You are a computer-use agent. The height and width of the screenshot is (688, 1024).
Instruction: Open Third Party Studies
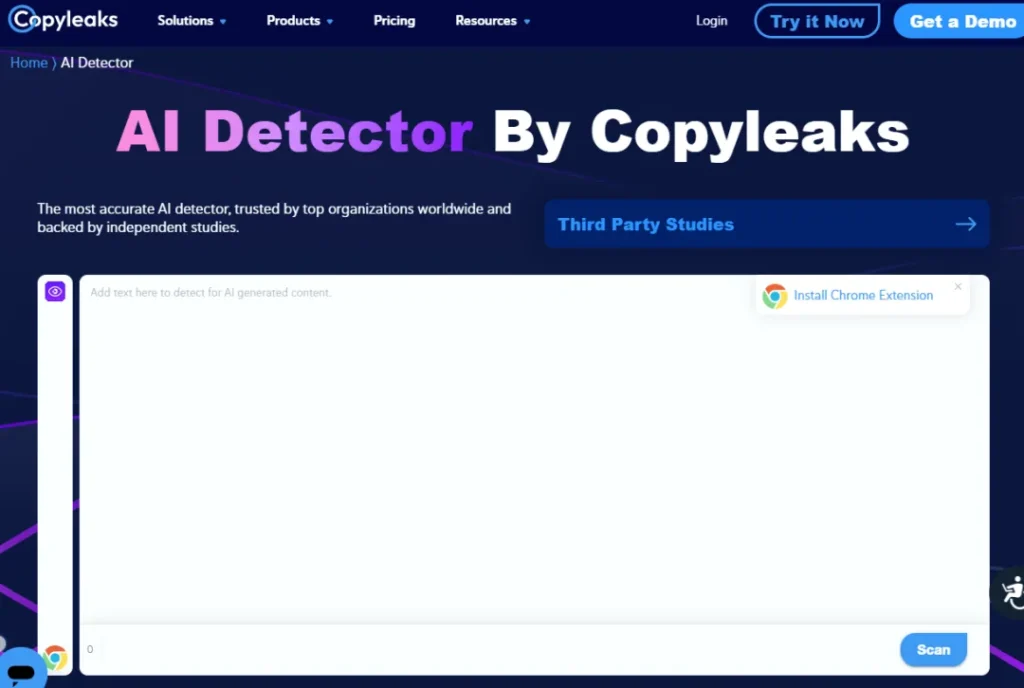[646, 224]
